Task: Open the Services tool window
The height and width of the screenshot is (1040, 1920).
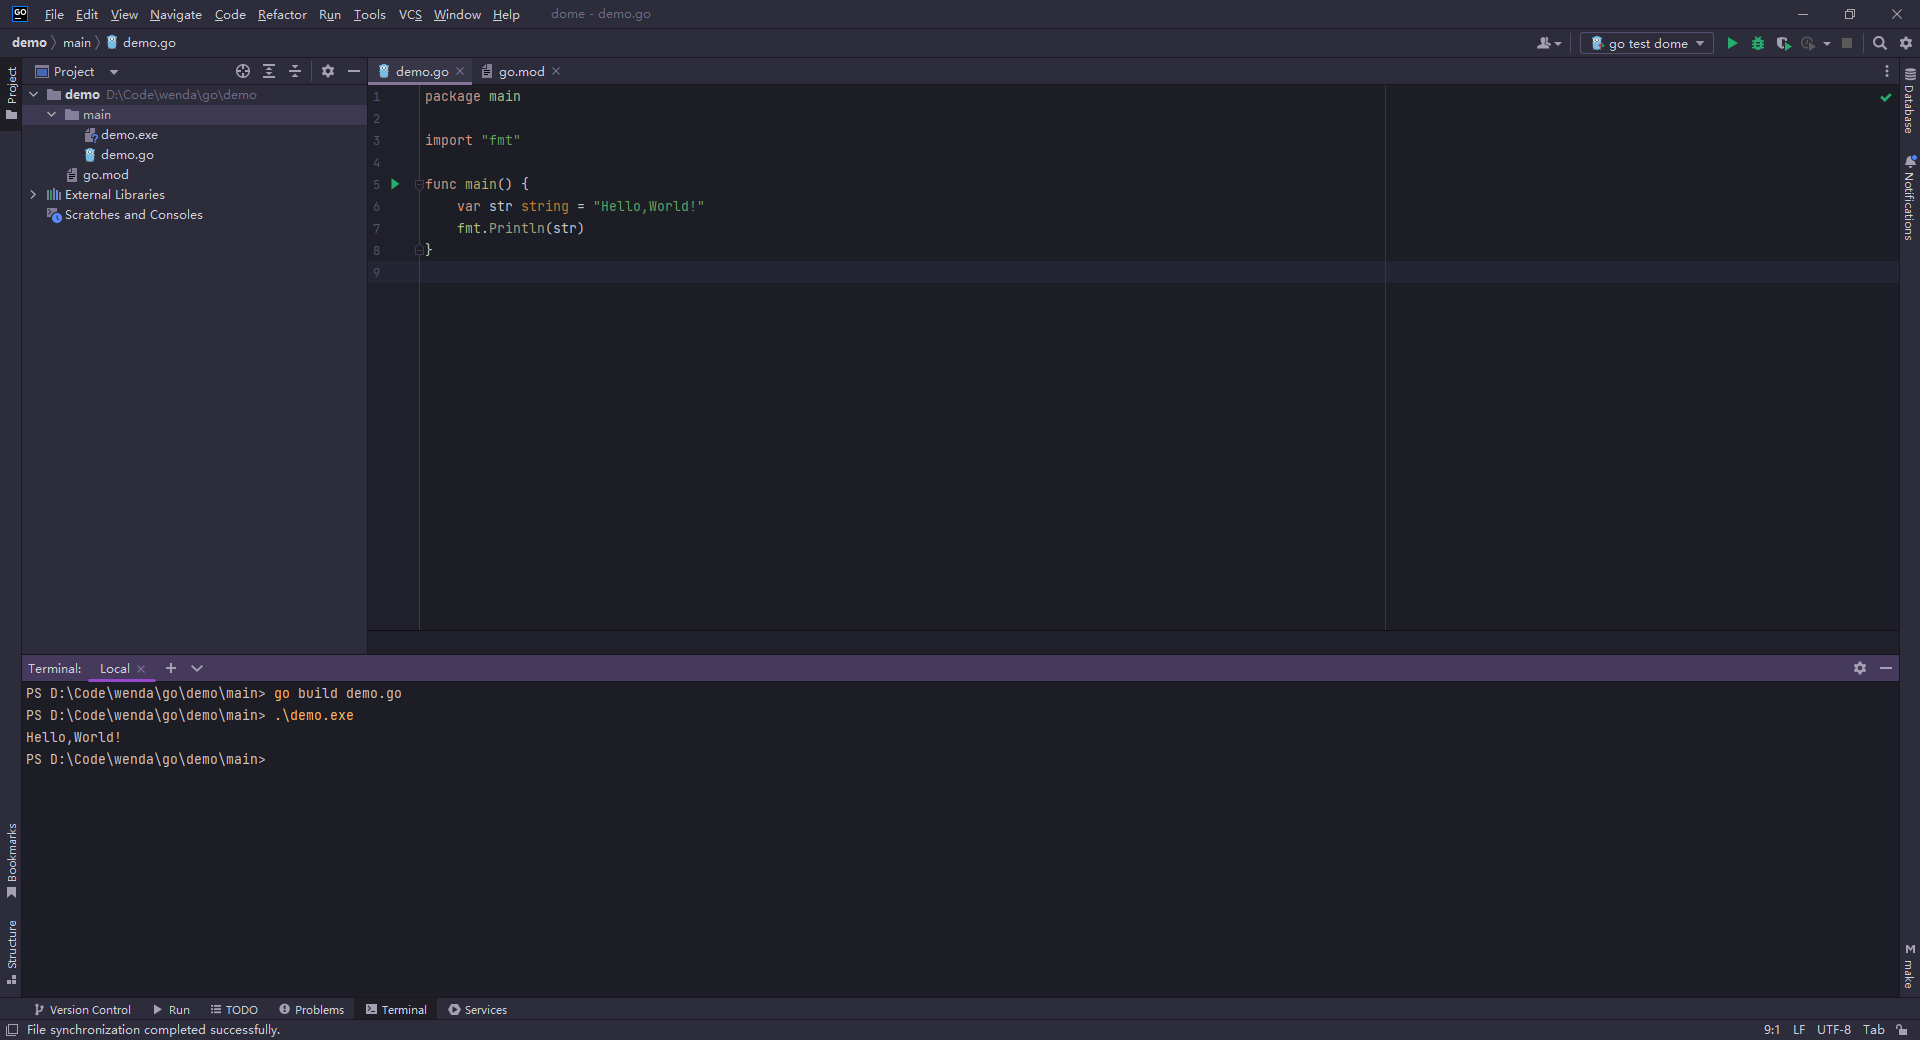Action: click(477, 1010)
